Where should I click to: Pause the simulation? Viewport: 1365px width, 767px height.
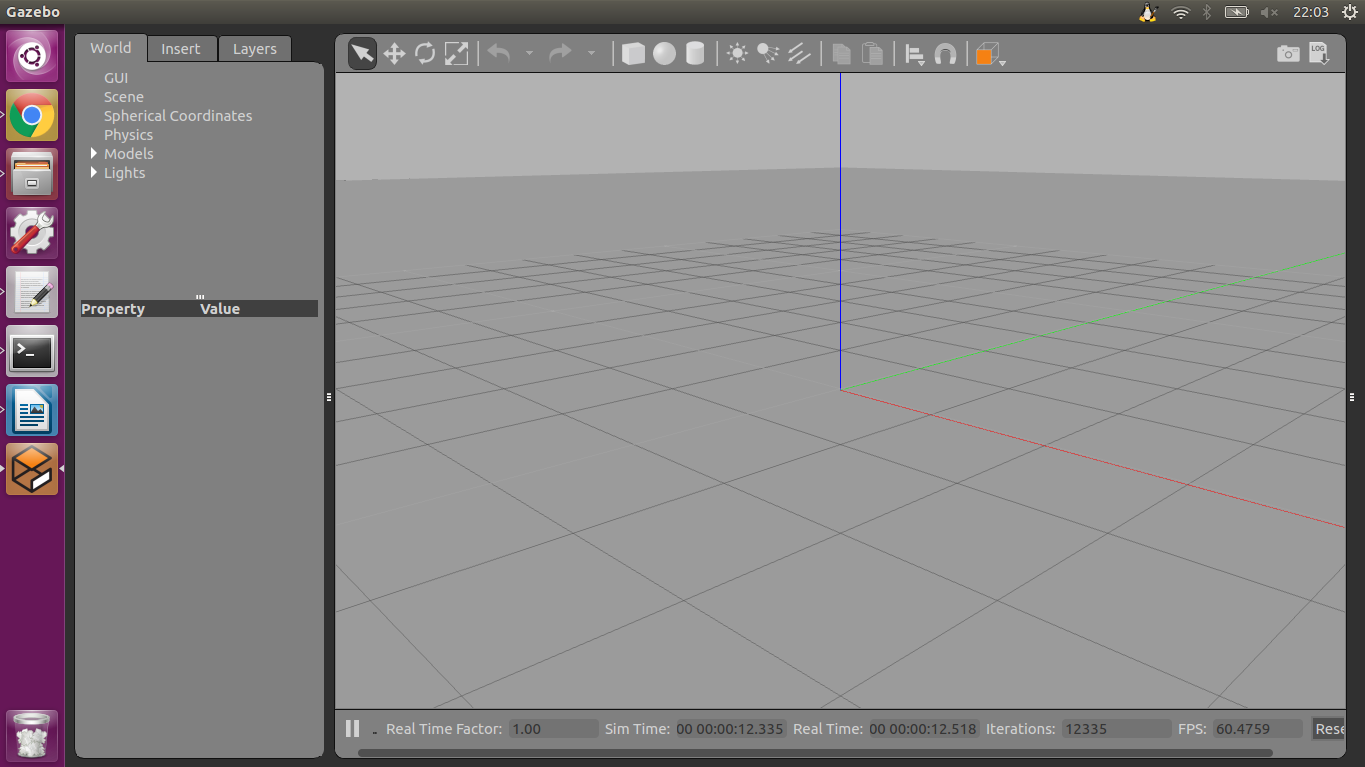pyautogui.click(x=352, y=728)
